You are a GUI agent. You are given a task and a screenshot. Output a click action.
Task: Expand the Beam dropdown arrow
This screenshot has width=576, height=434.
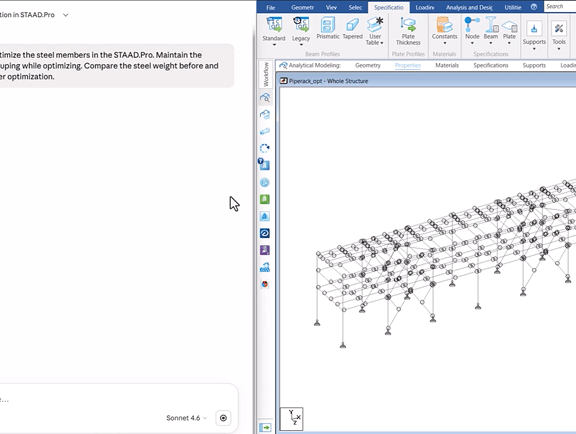[491, 43]
